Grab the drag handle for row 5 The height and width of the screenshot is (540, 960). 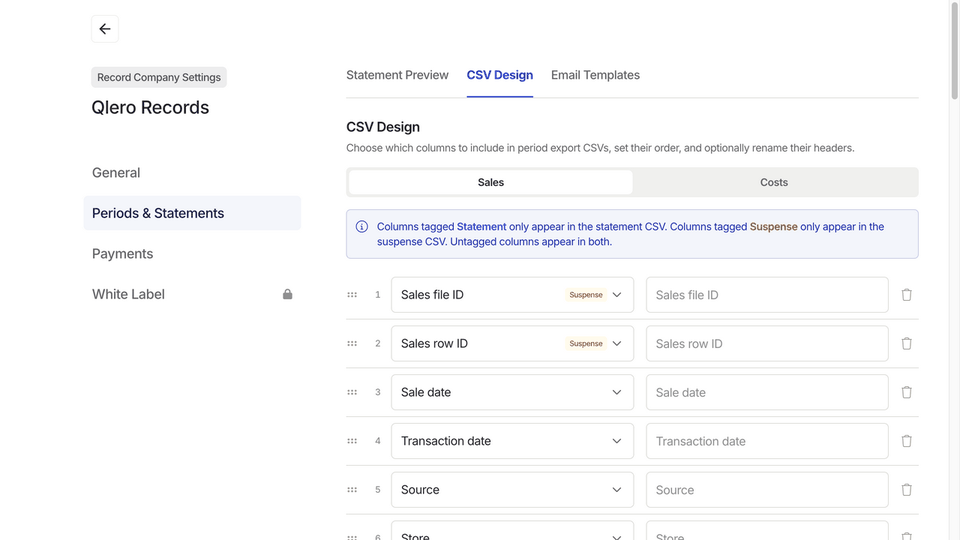coord(352,490)
